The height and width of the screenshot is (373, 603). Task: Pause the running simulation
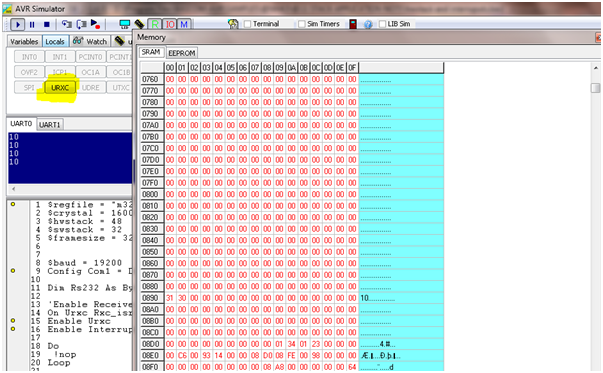point(32,25)
